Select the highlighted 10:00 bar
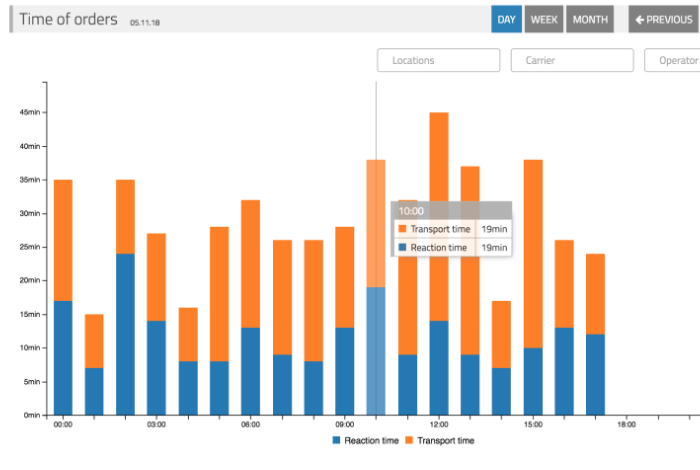This screenshot has height=470, width=700. (376, 287)
